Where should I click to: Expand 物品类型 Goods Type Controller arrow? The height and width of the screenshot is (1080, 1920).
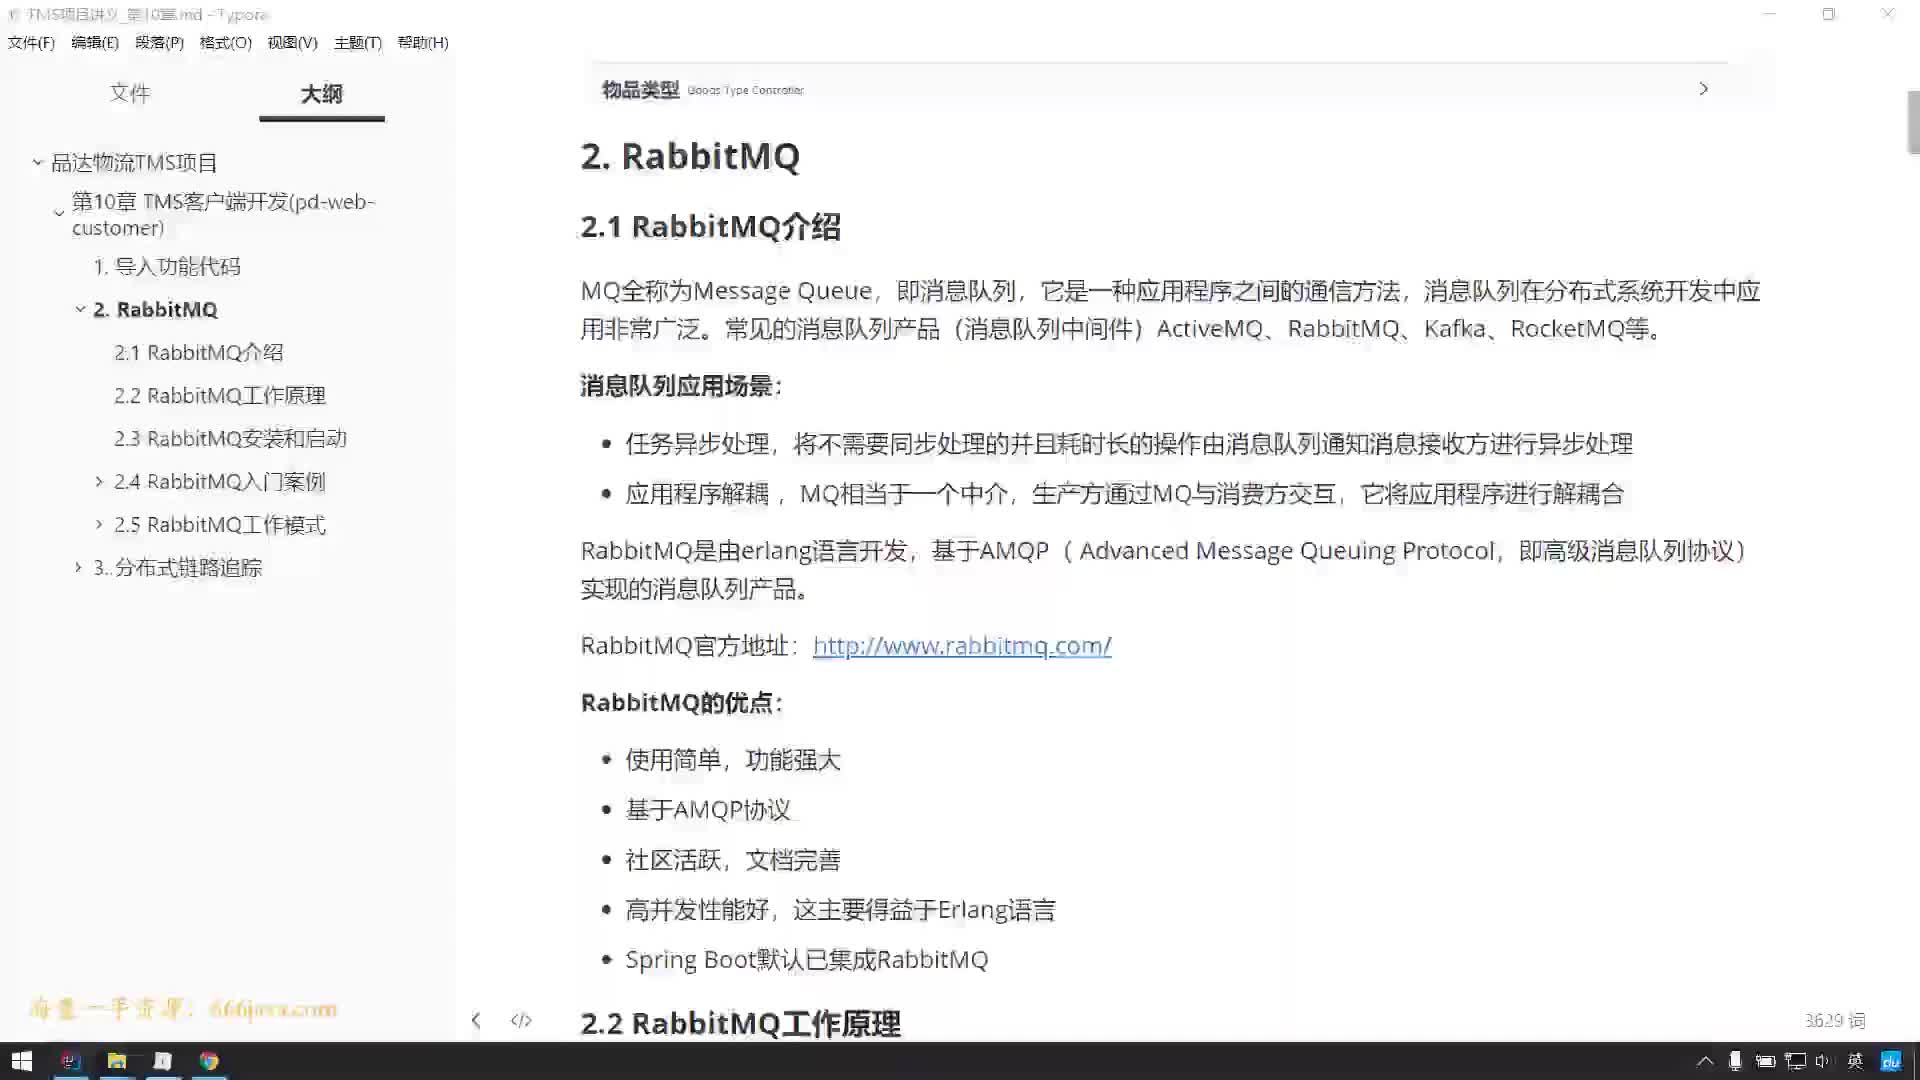click(x=1704, y=89)
